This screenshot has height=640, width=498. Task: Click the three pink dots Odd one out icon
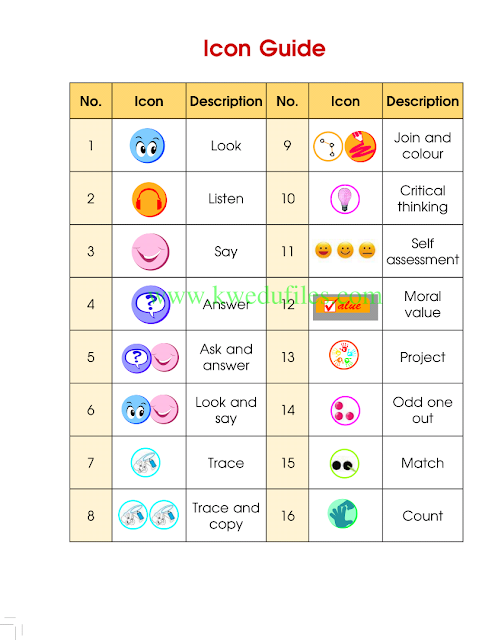click(x=345, y=411)
